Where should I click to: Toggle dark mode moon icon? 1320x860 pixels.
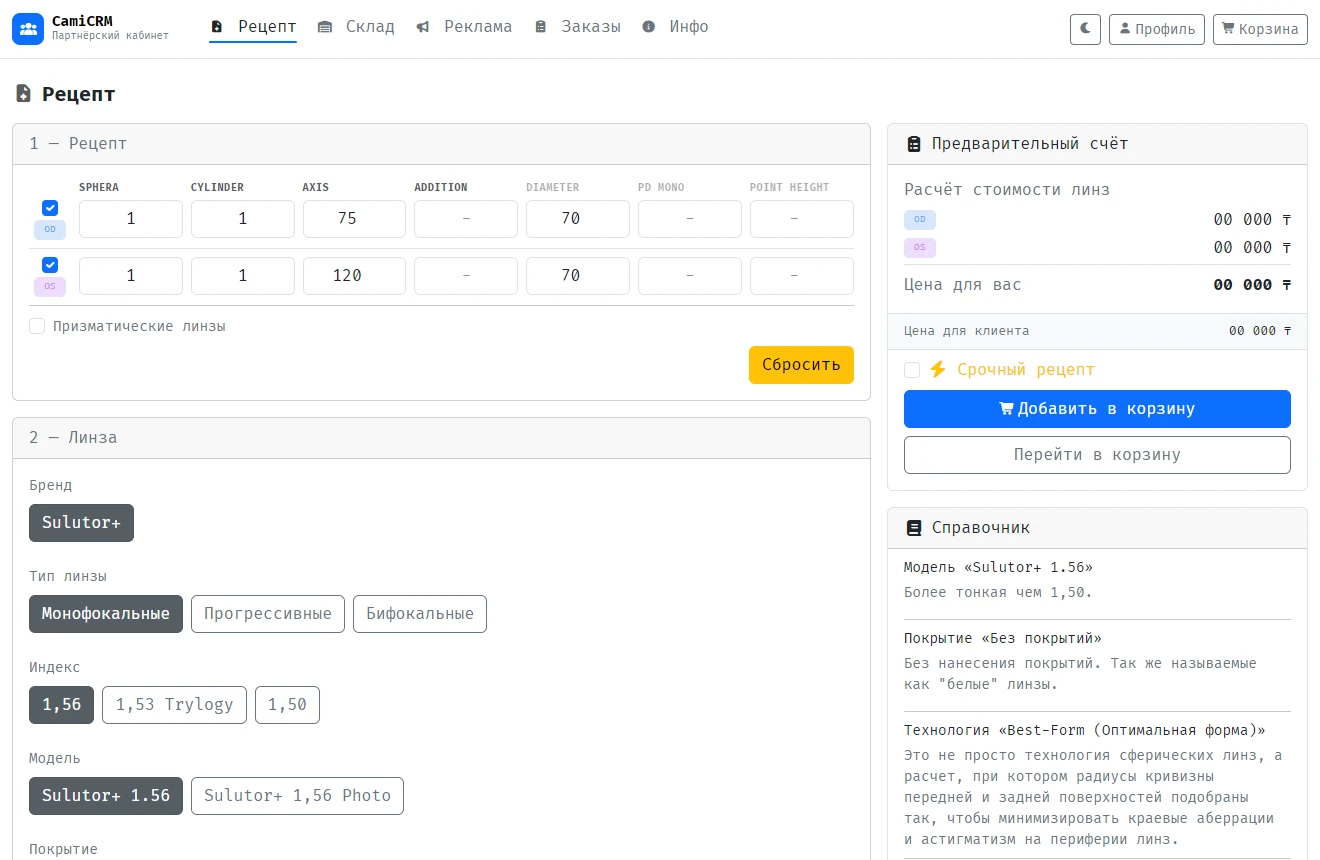point(1085,29)
